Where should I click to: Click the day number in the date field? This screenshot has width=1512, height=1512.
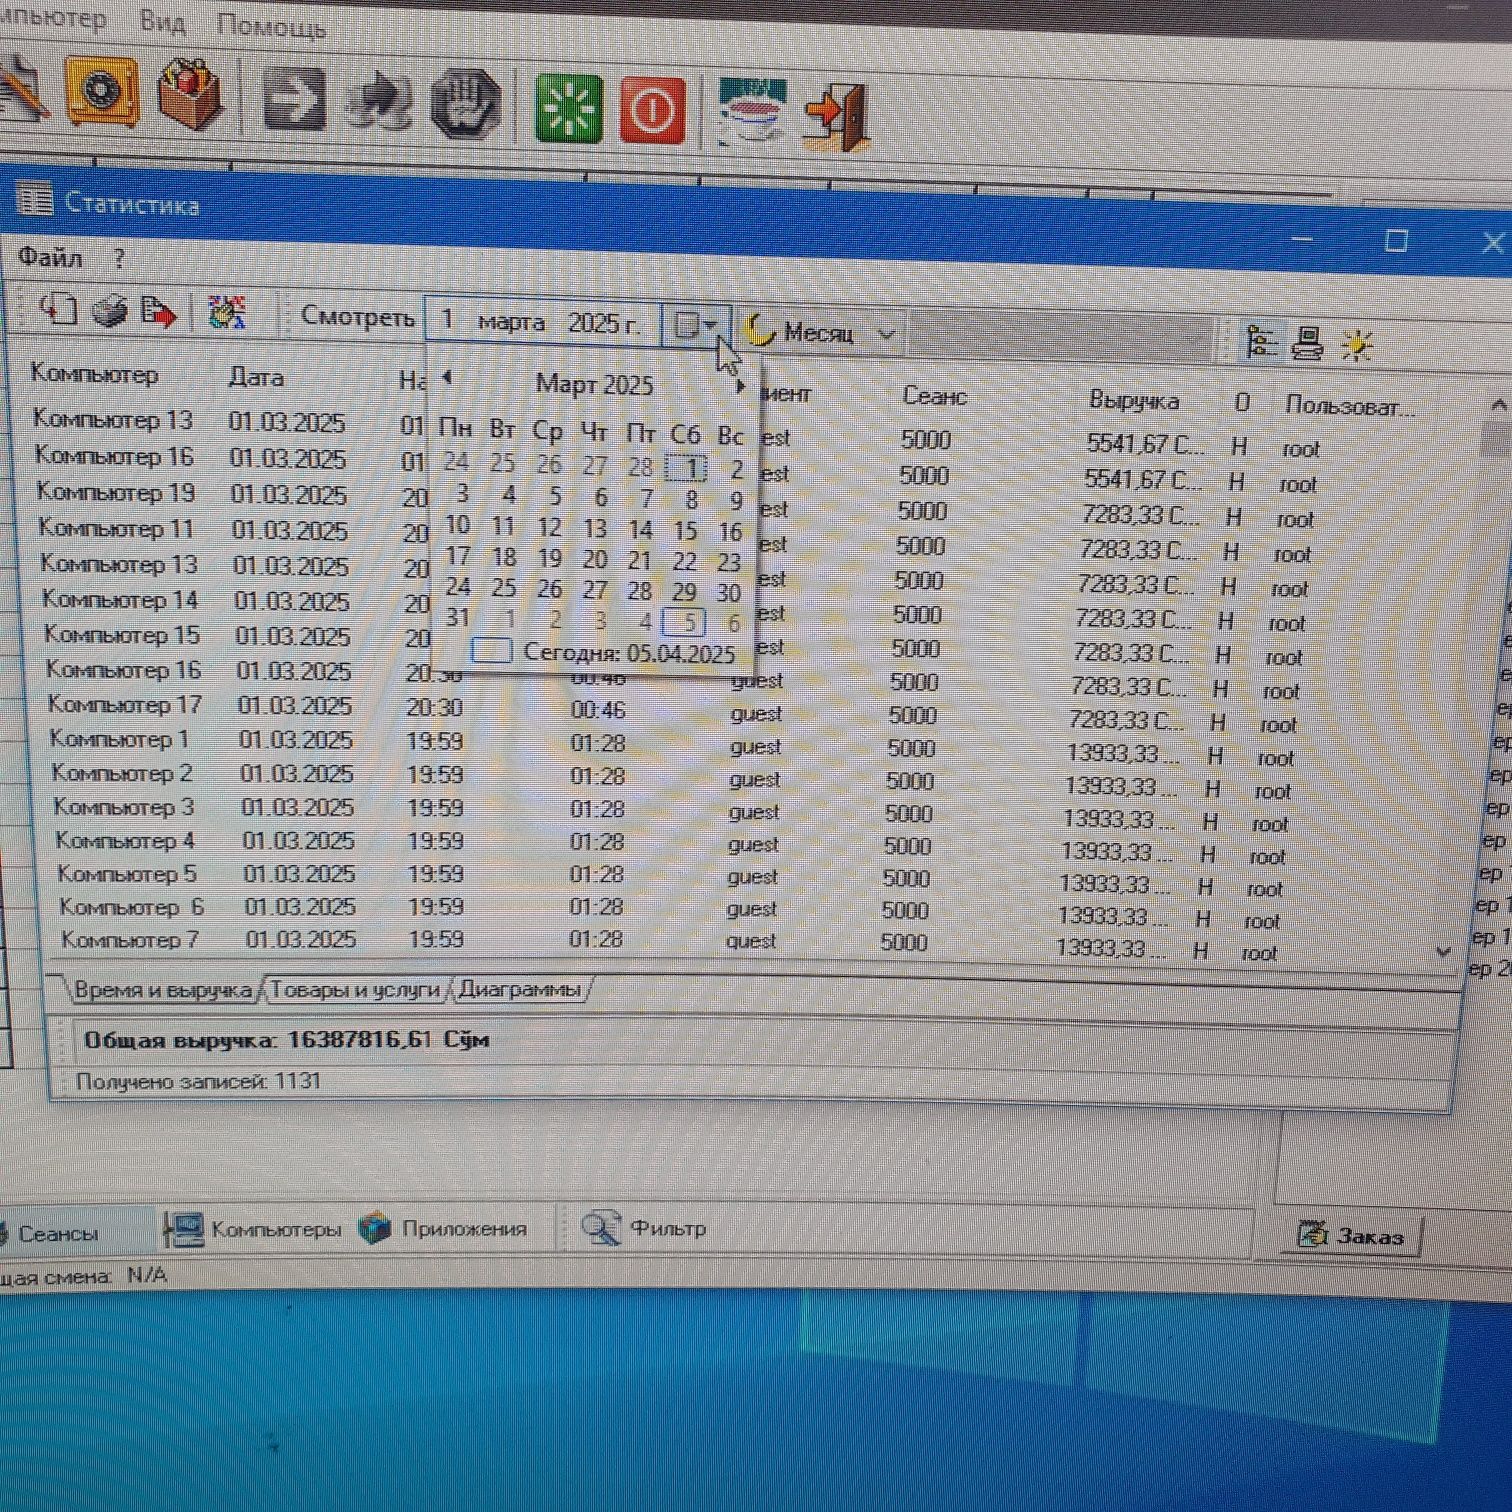[448, 319]
